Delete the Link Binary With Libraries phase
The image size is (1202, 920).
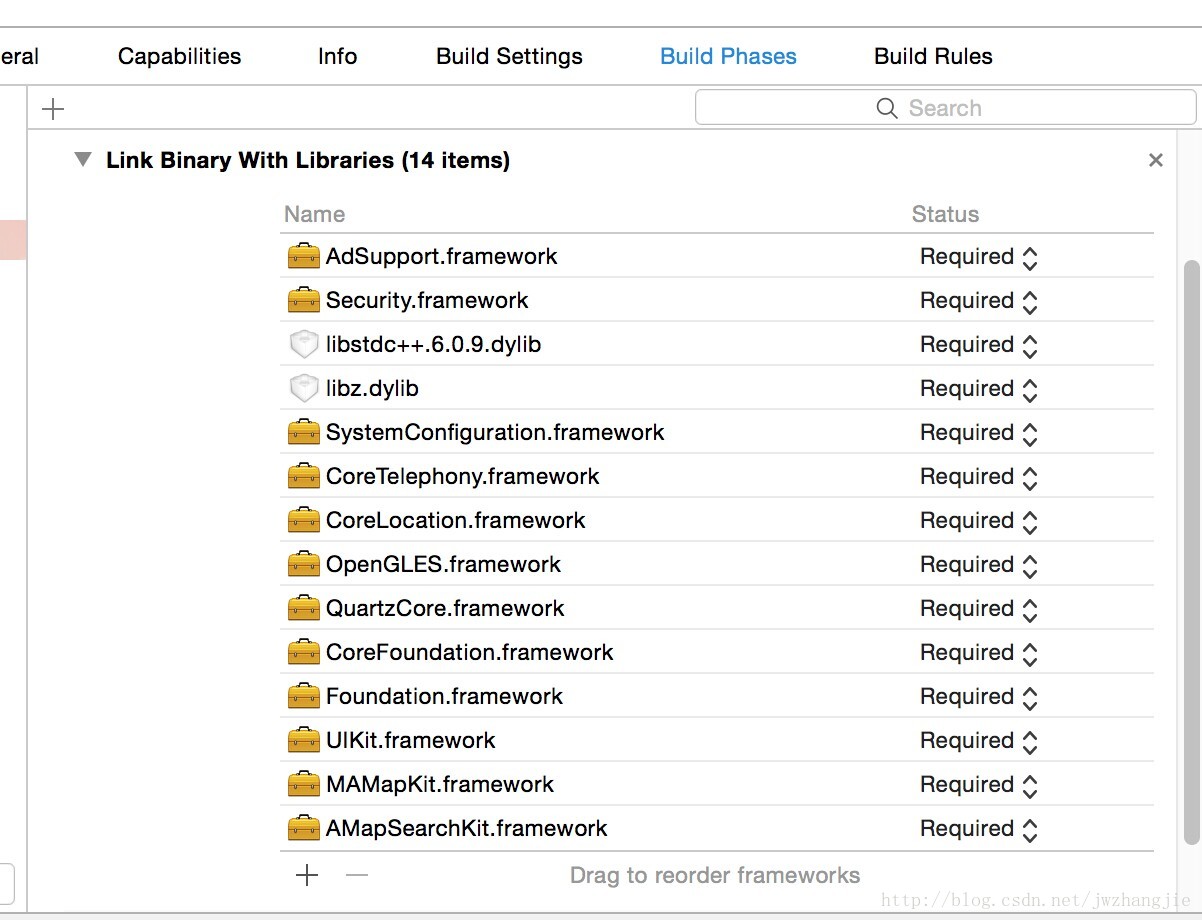(1156, 160)
